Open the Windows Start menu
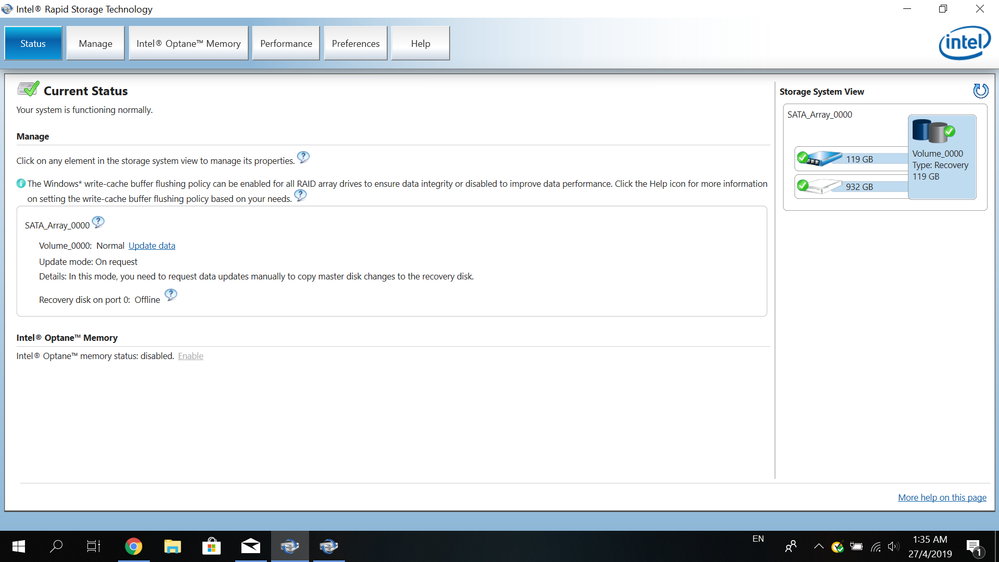 pos(18,546)
